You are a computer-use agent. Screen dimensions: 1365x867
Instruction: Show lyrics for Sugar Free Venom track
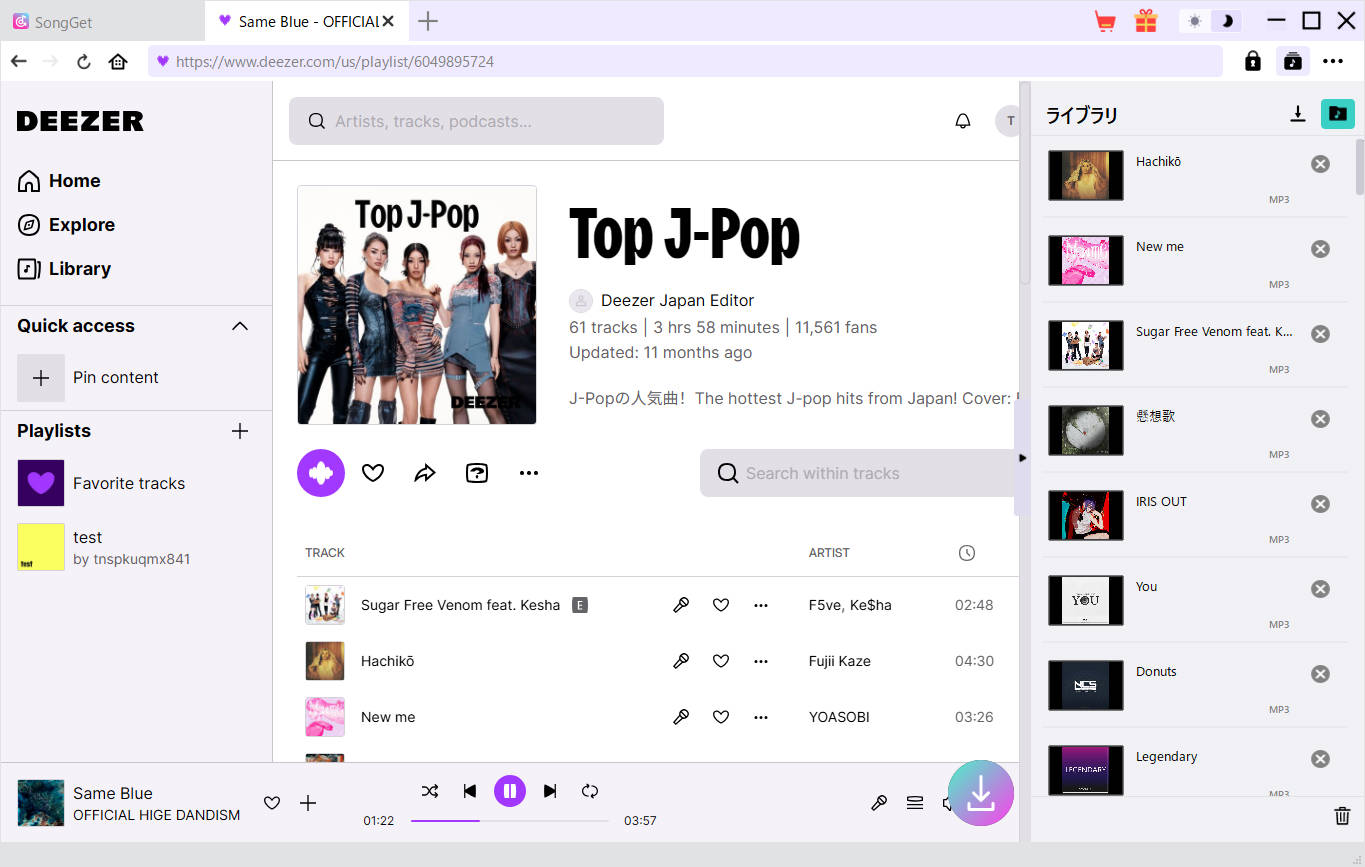point(681,605)
